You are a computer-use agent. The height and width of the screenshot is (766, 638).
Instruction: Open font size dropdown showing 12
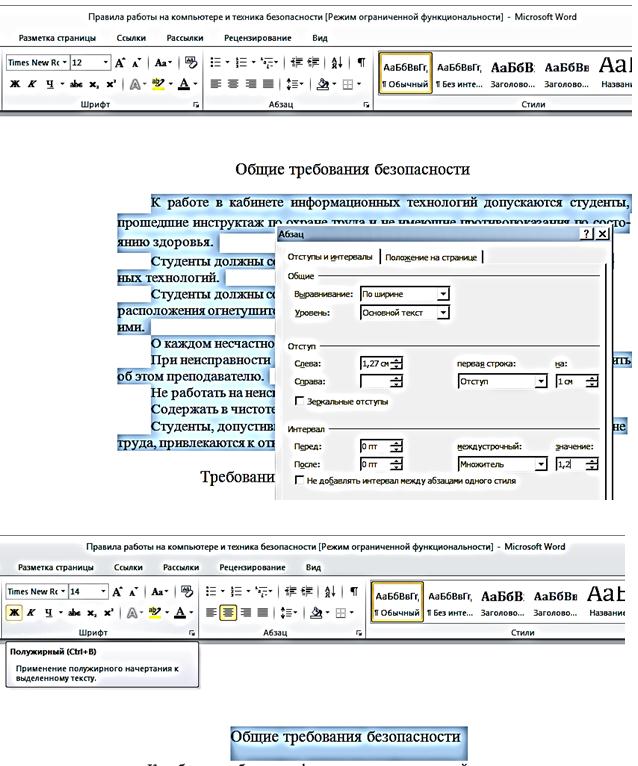click(x=106, y=63)
